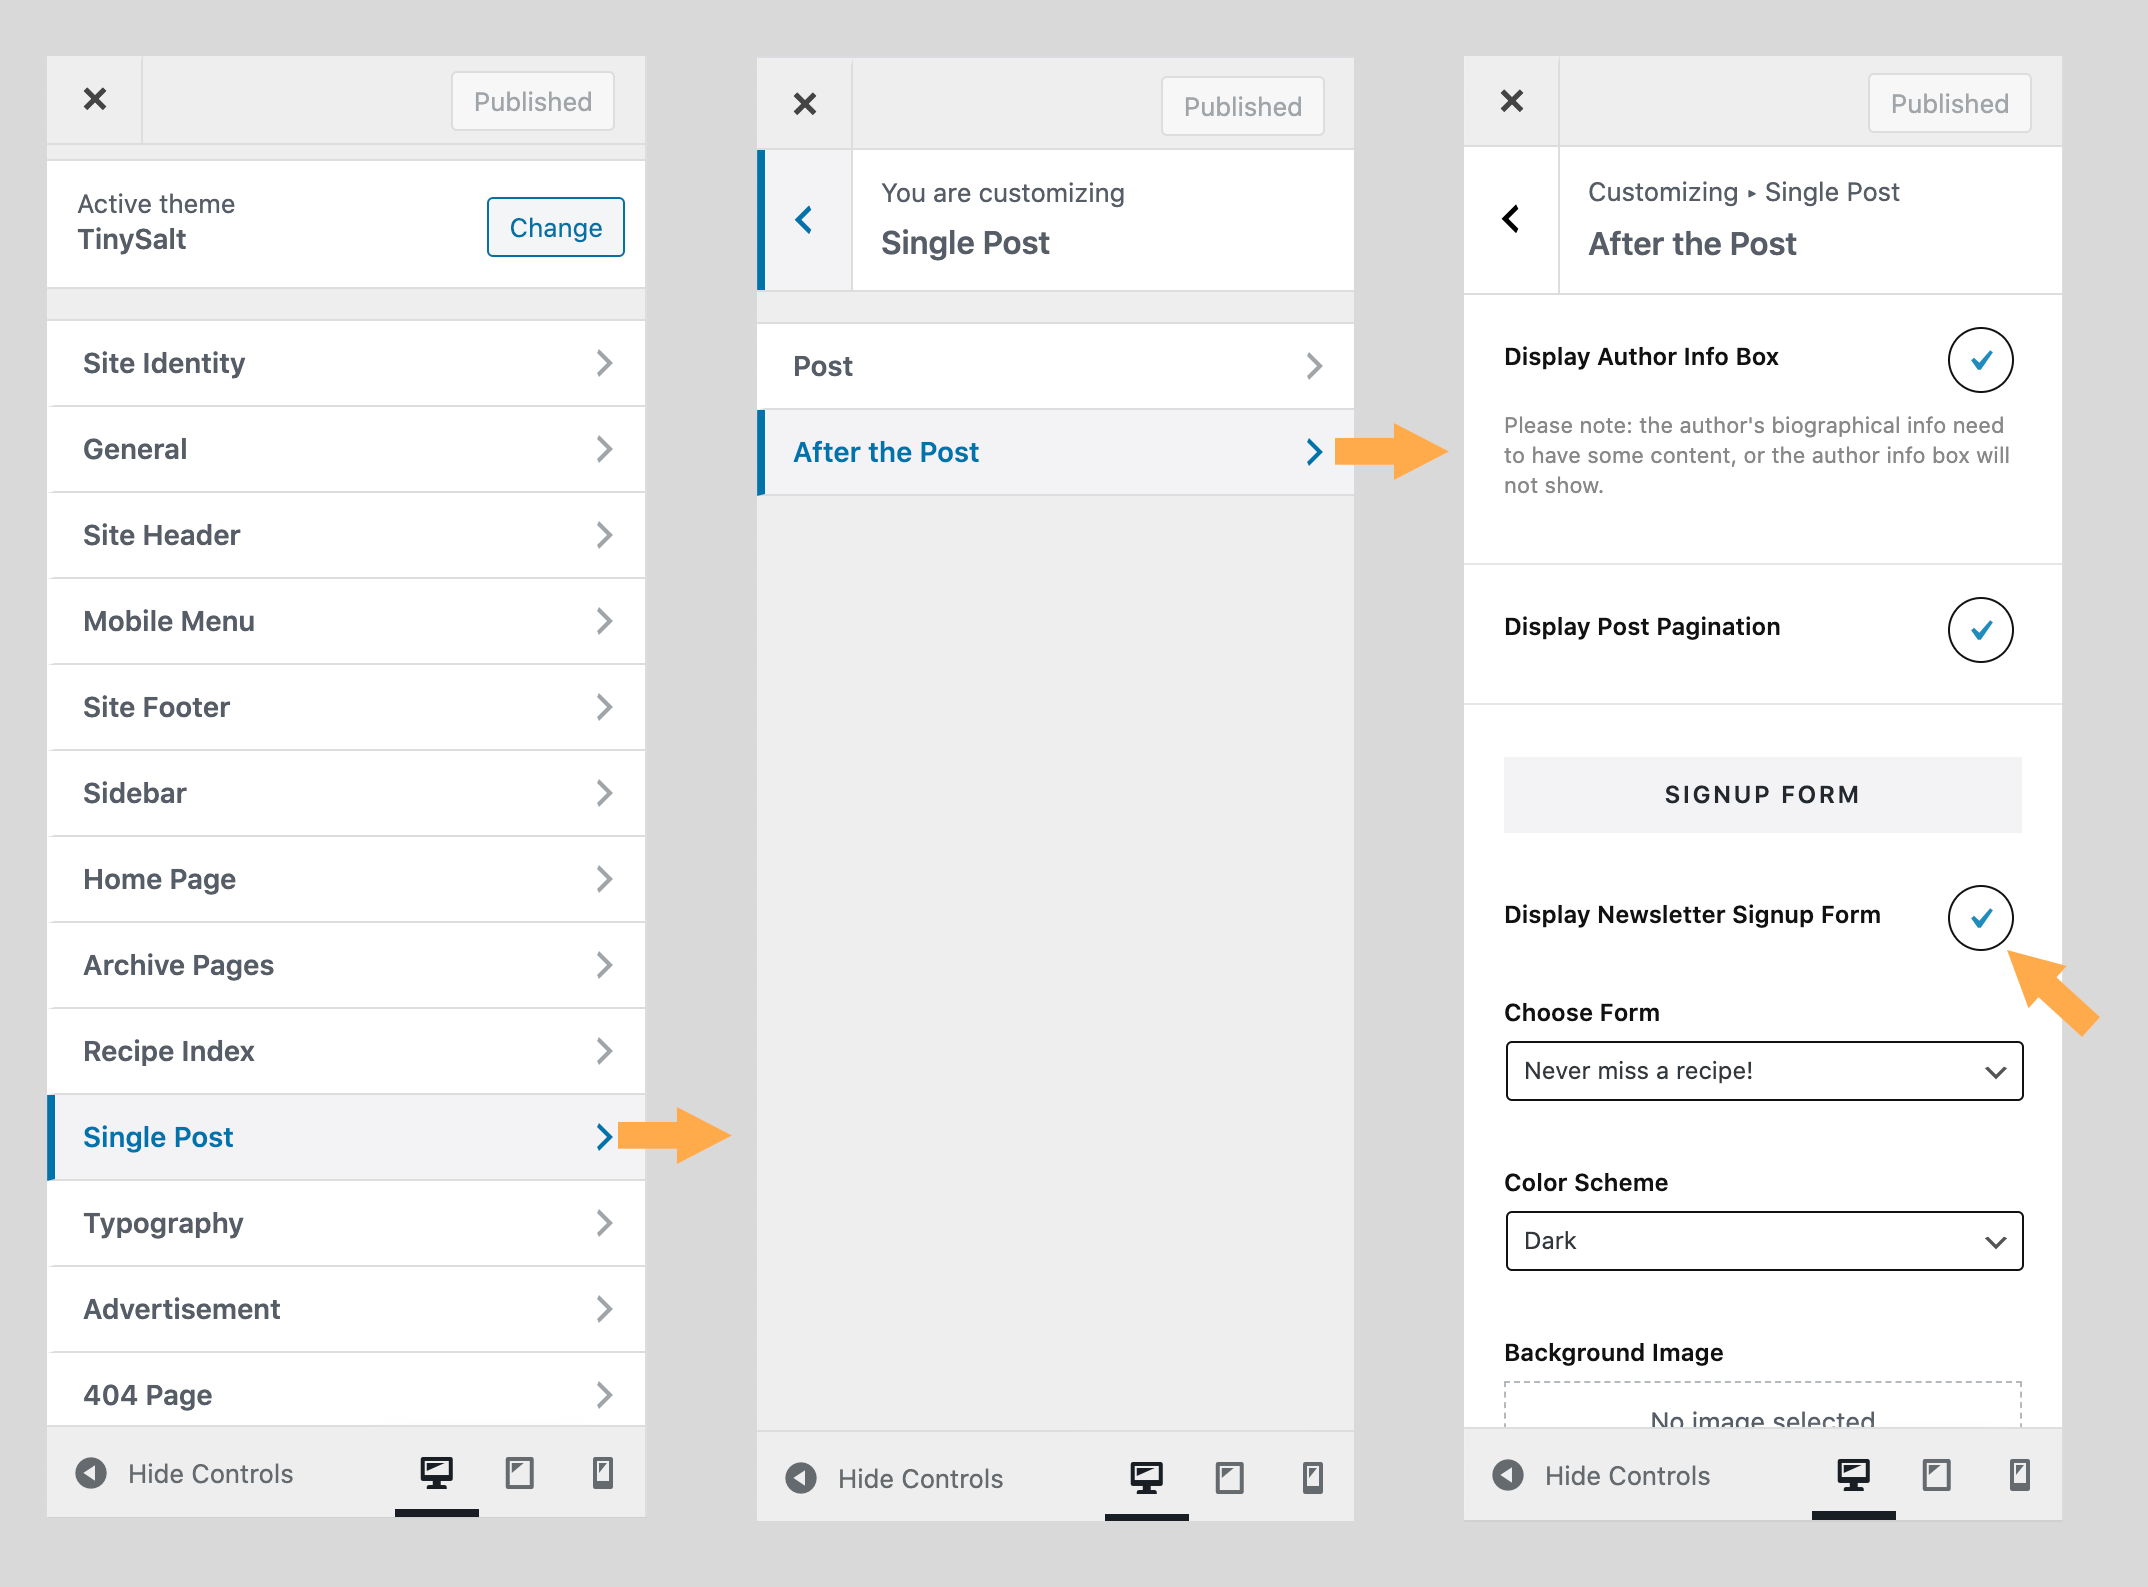The width and height of the screenshot is (2148, 1587).
Task: Click Hide Controls arrow in middle panel
Action: coord(800,1478)
